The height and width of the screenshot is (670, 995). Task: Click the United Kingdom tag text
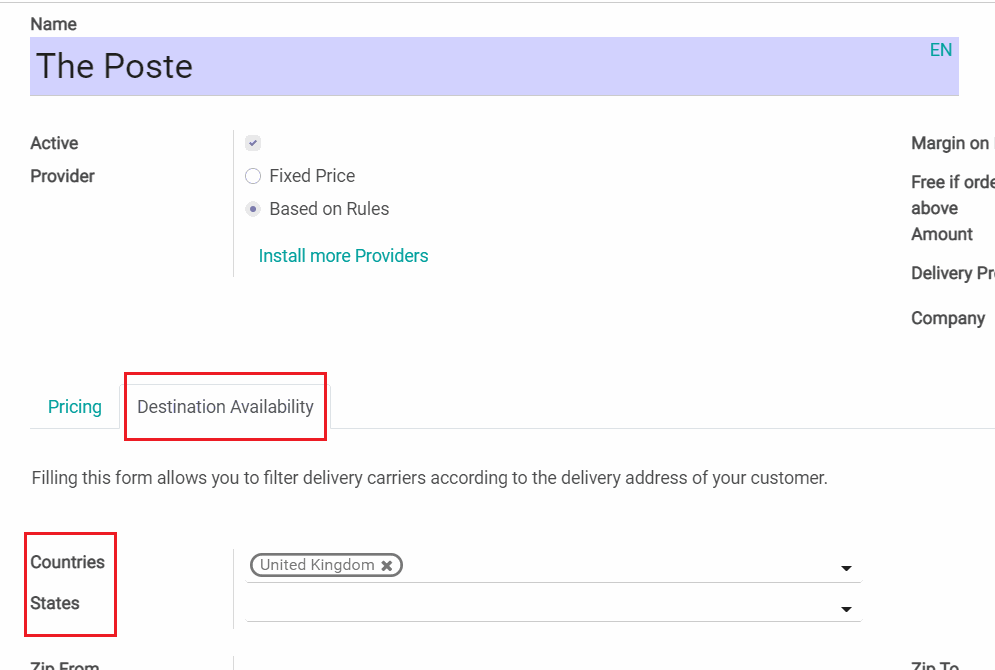click(317, 565)
